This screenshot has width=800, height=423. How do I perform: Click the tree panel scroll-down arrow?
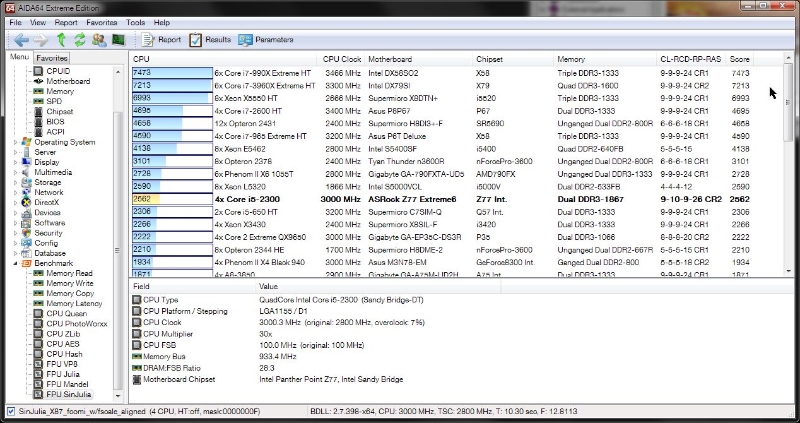coord(118,395)
